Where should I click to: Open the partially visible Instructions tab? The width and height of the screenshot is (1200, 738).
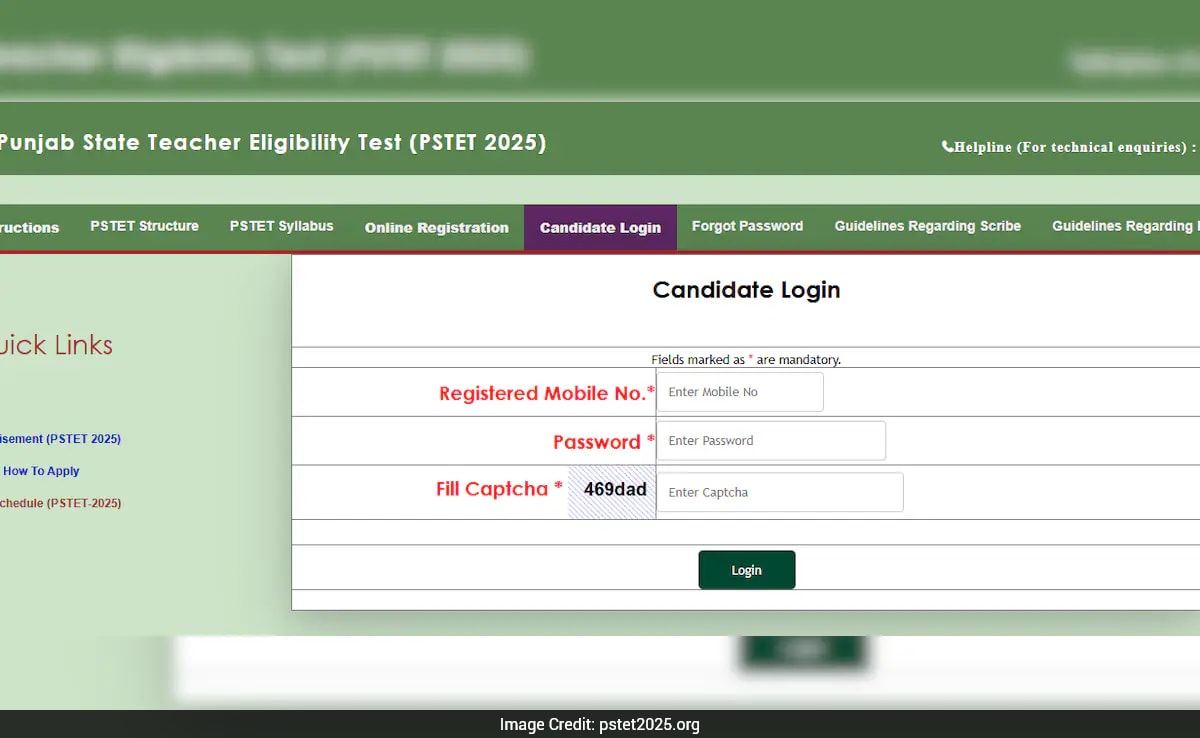[29, 228]
